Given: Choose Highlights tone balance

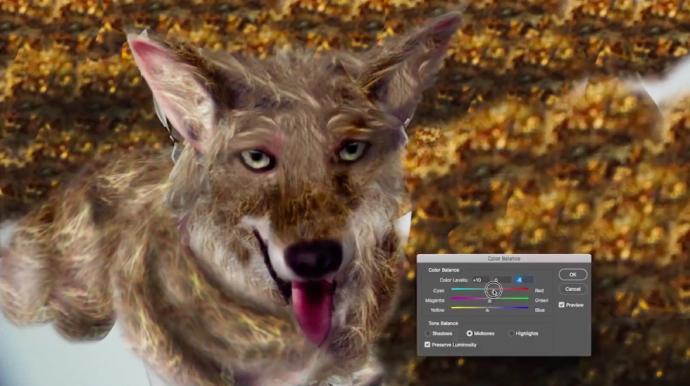Looking at the screenshot, I should [x=511, y=334].
